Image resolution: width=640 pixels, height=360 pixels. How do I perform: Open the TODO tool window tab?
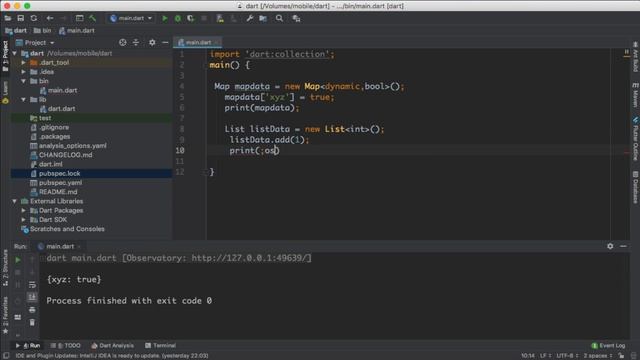[x=66, y=346]
